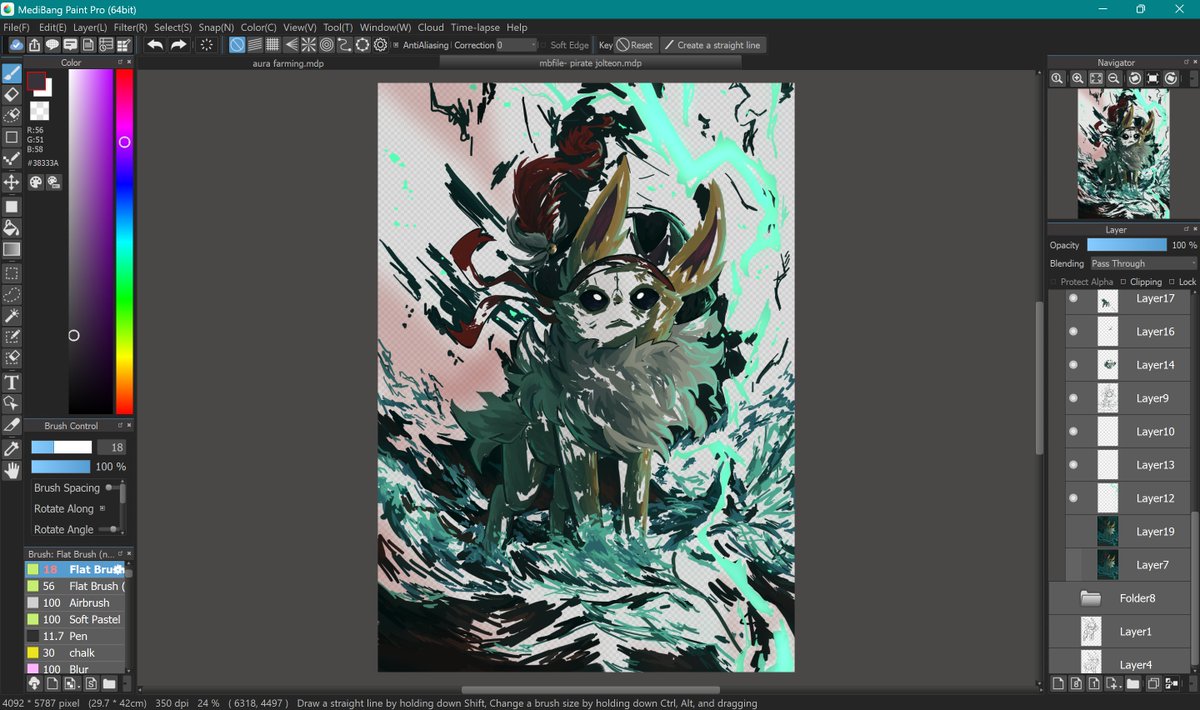
Task: Select the chalk brush
Action: point(76,653)
